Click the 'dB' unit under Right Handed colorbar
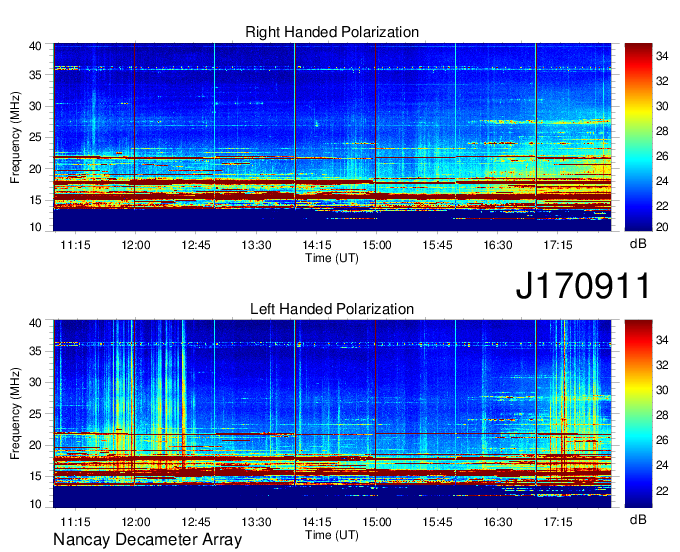The height and width of the screenshot is (552, 680). 638,244
